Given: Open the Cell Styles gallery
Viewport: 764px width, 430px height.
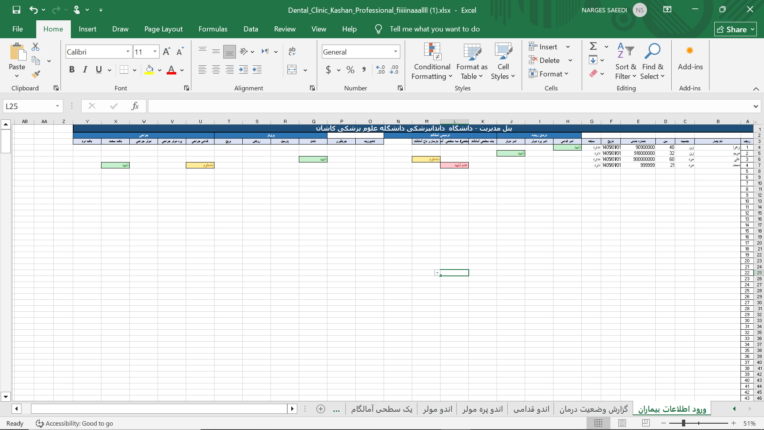Looking at the screenshot, I should pyautogui.click(x=503, y=61).
